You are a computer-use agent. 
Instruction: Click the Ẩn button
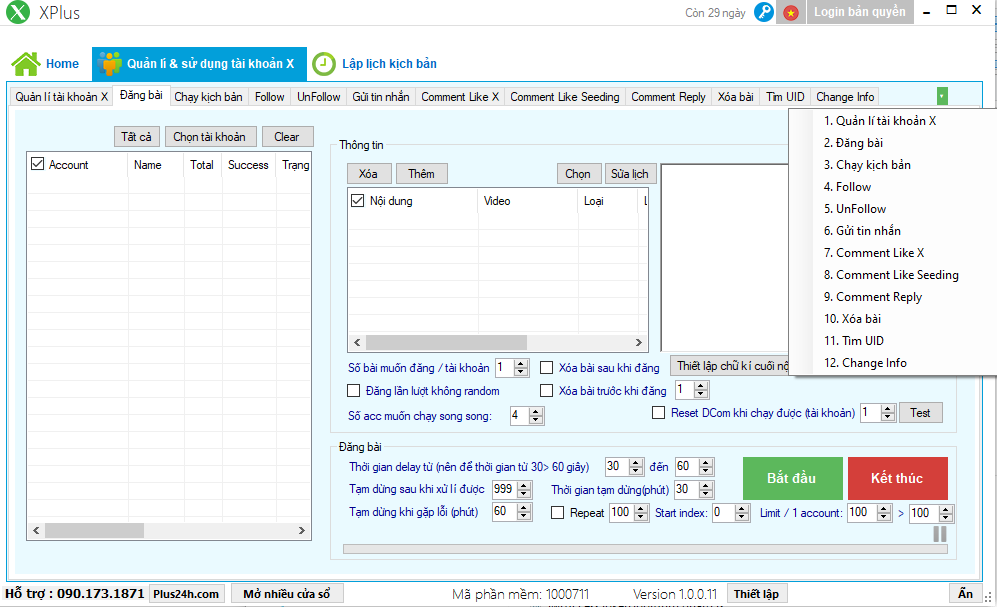click(x=965, y=594)
